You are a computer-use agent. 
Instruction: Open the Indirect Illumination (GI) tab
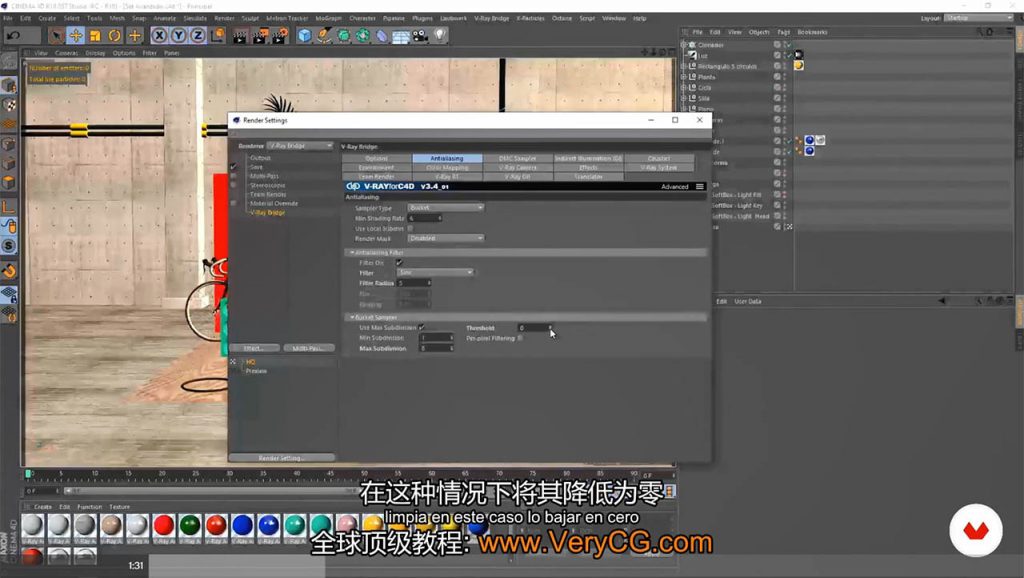(588, 158)
